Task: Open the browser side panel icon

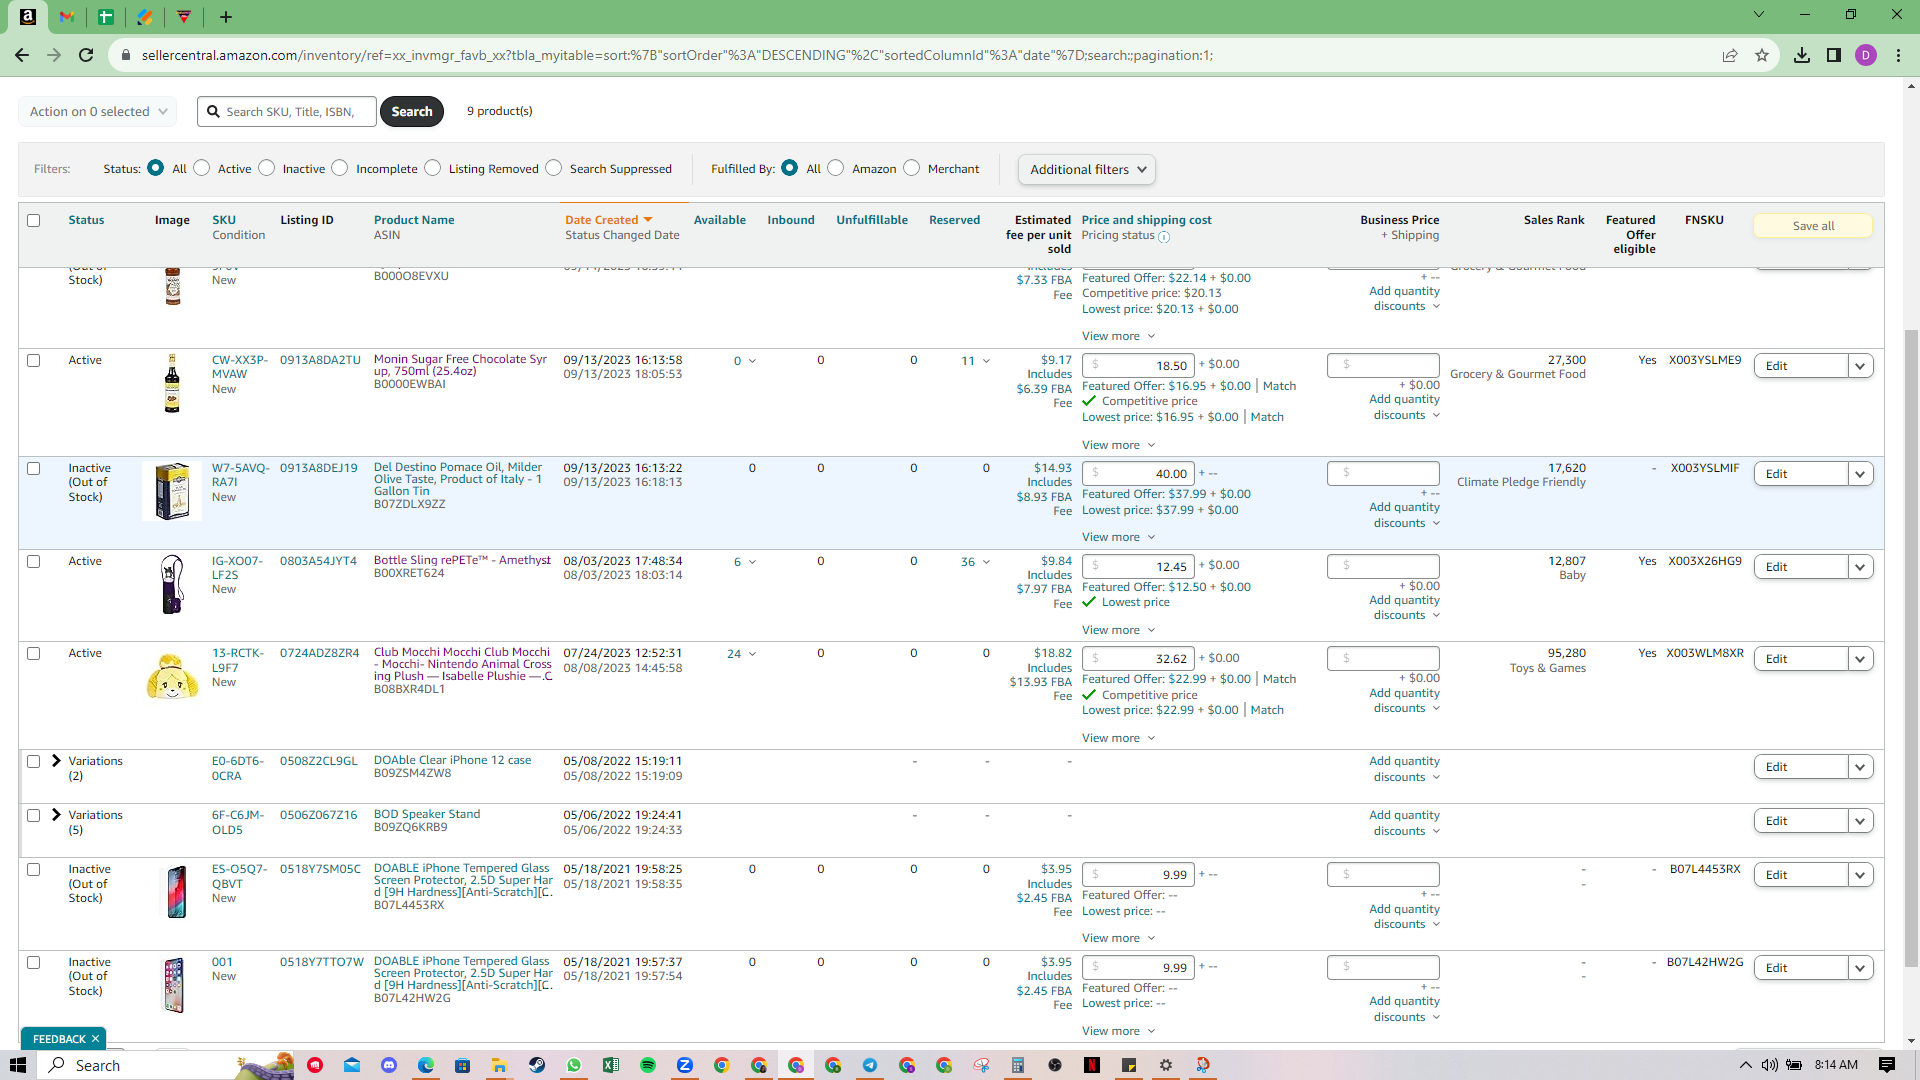Action: tap(1834, 55)
